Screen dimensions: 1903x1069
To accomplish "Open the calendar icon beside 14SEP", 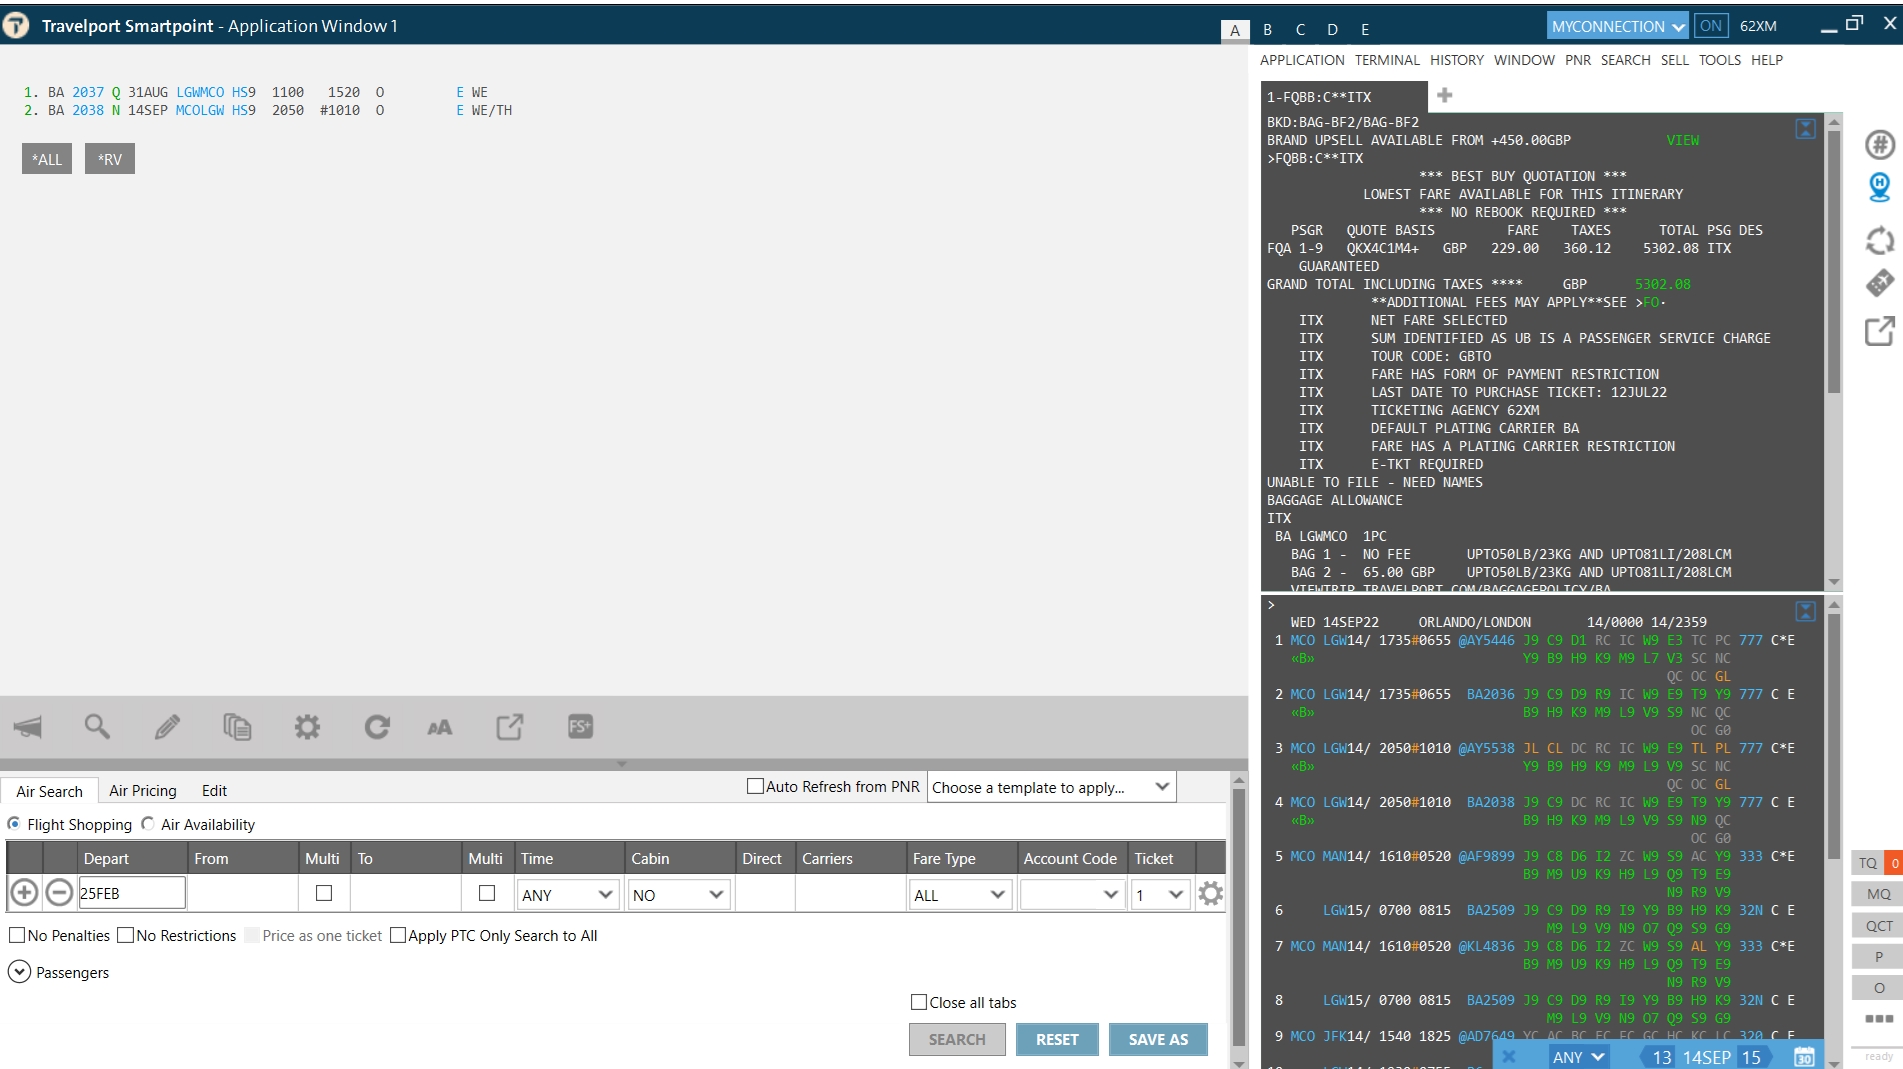I will (x=1804, y=1057).
